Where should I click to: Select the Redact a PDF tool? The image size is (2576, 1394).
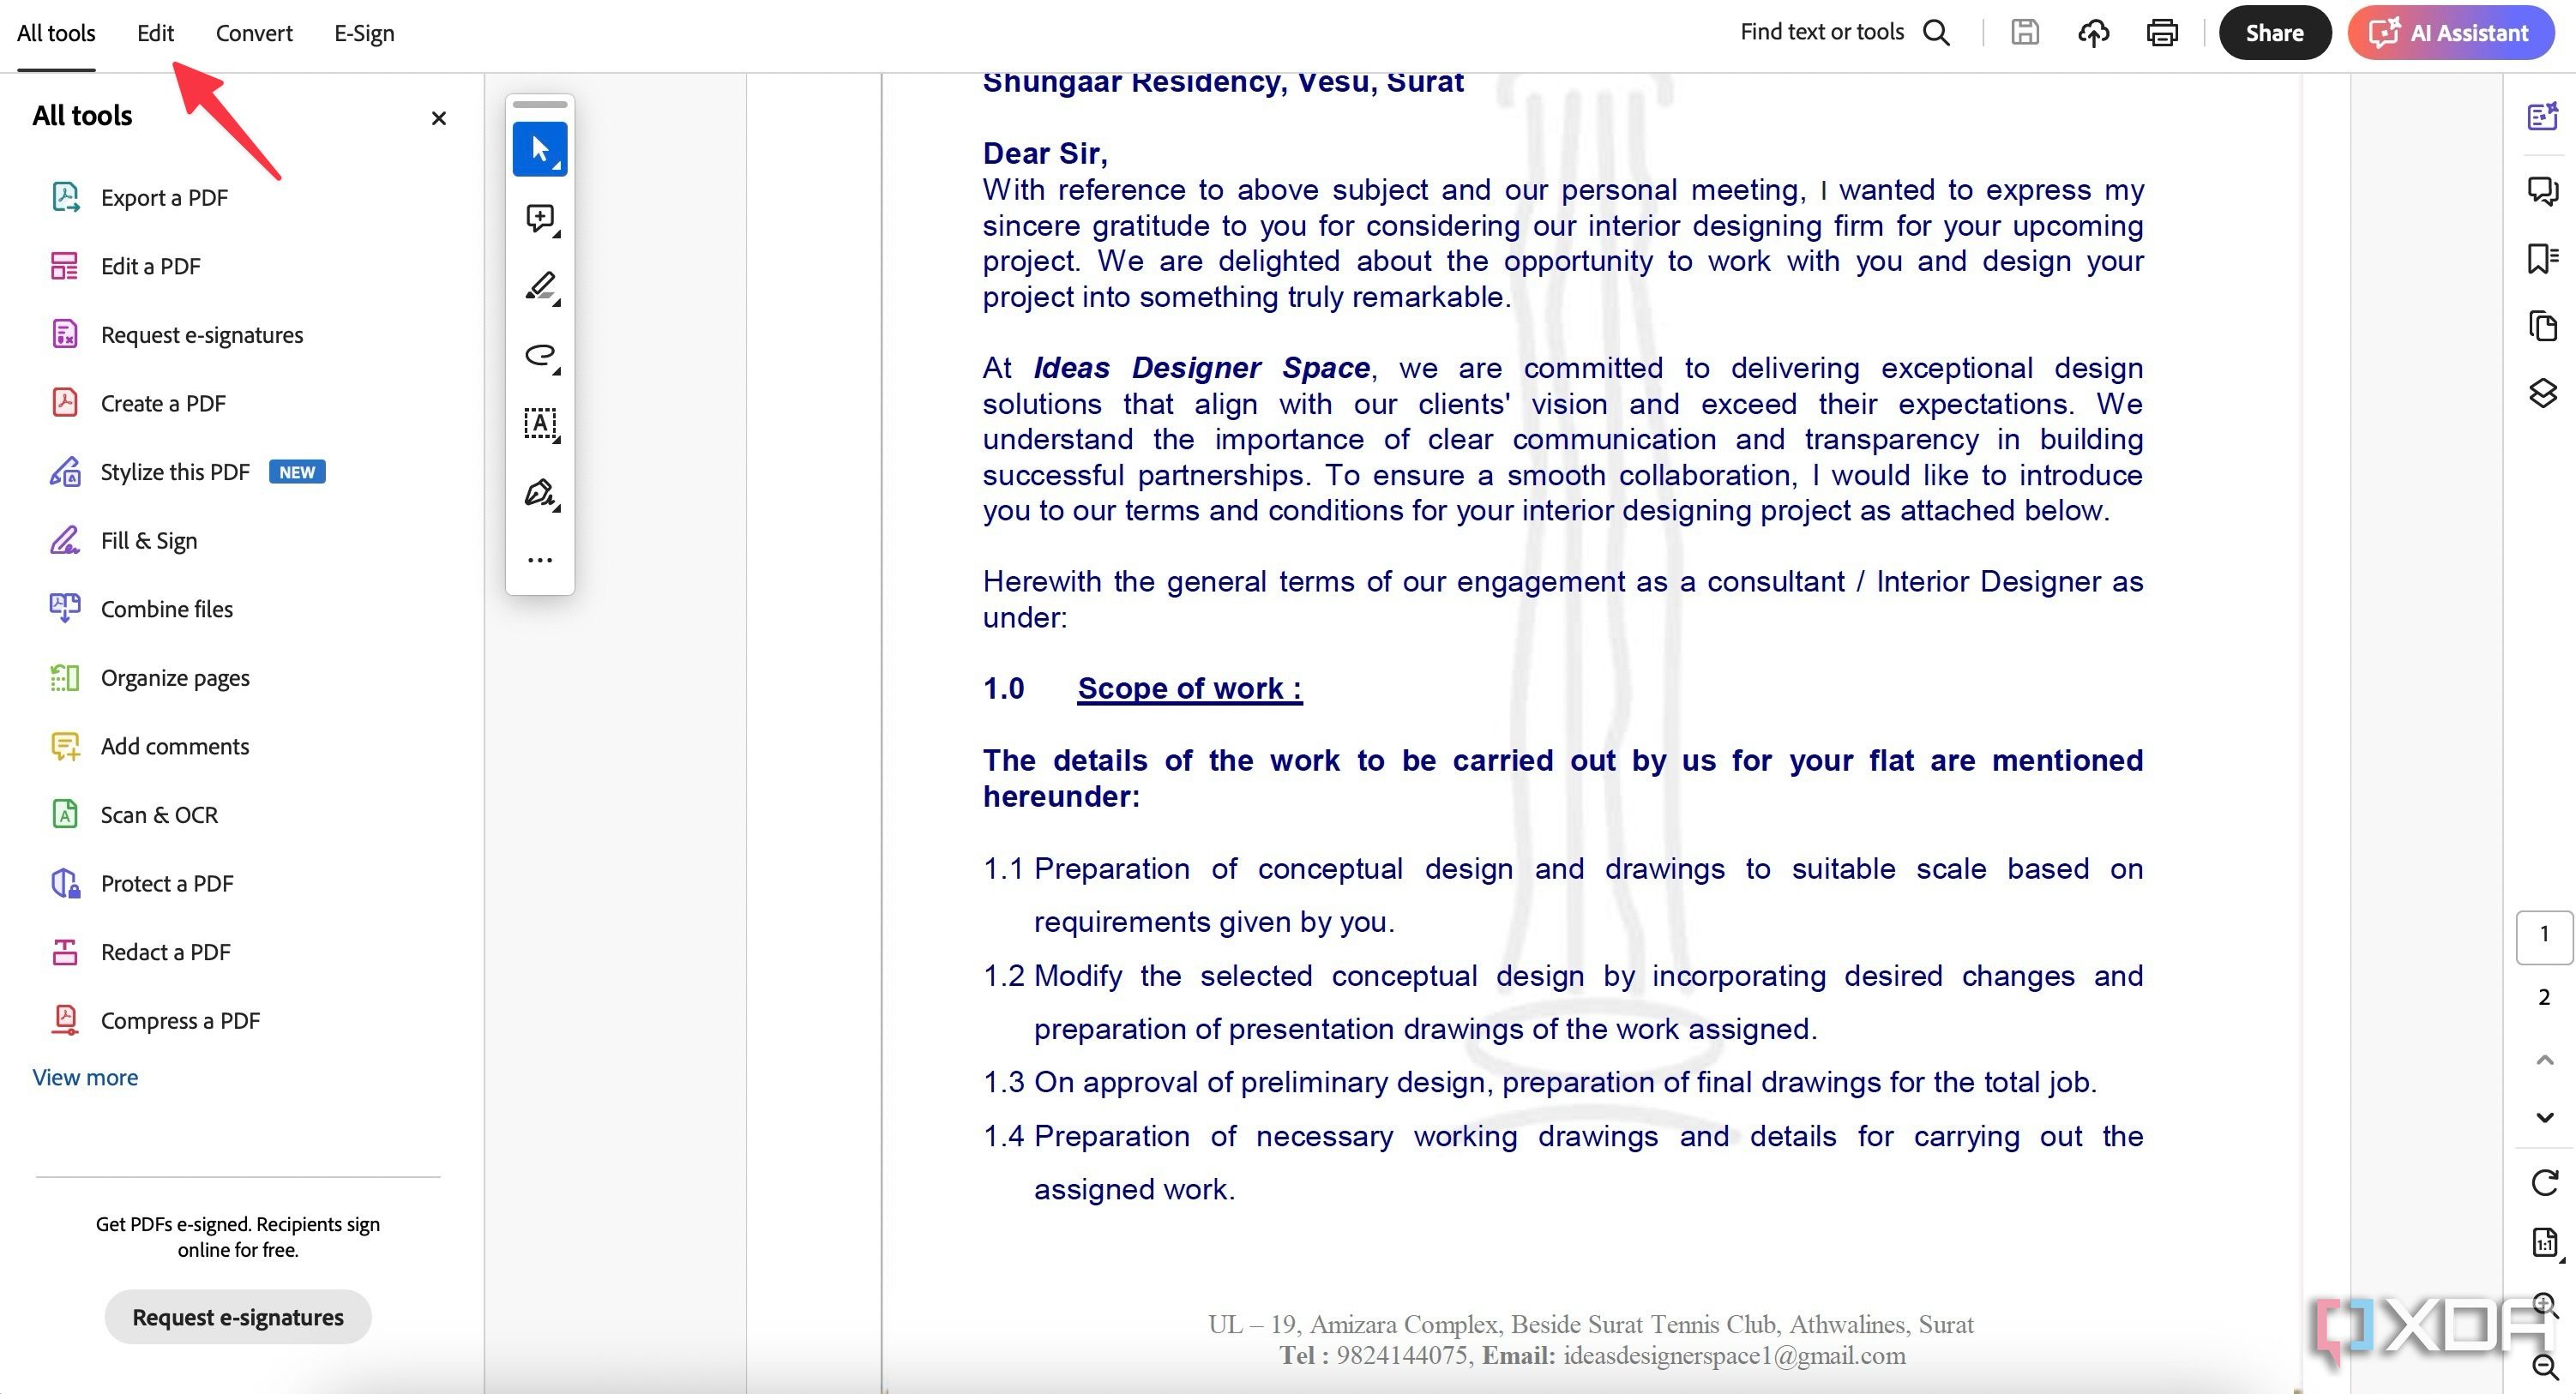tap(165, 952)
